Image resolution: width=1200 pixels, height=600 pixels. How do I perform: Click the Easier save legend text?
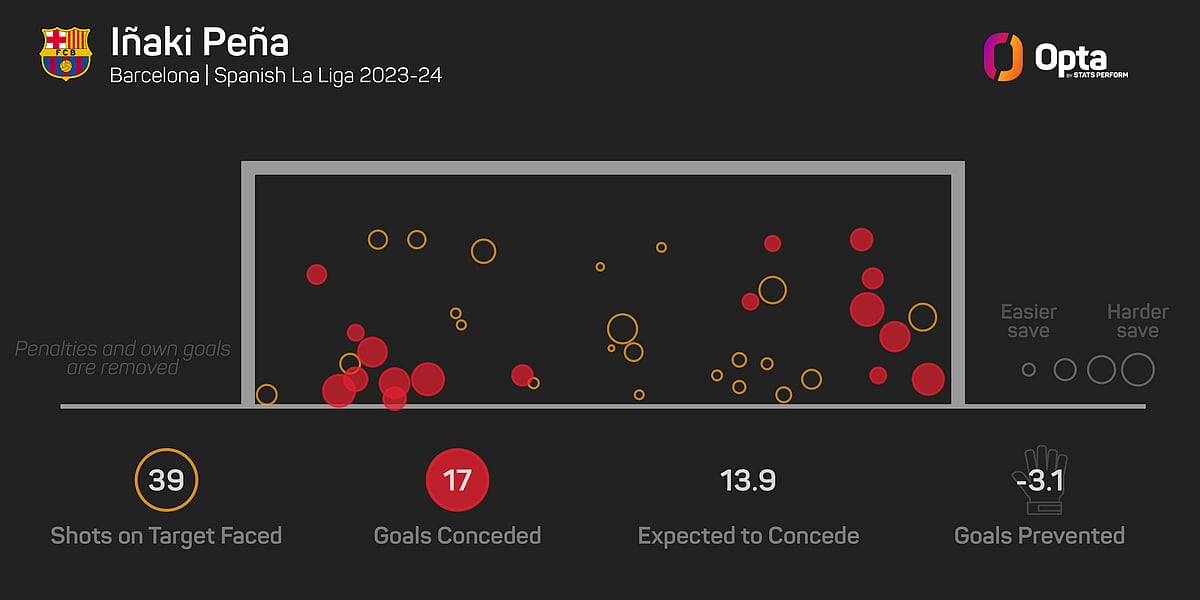click(1029, 322)
